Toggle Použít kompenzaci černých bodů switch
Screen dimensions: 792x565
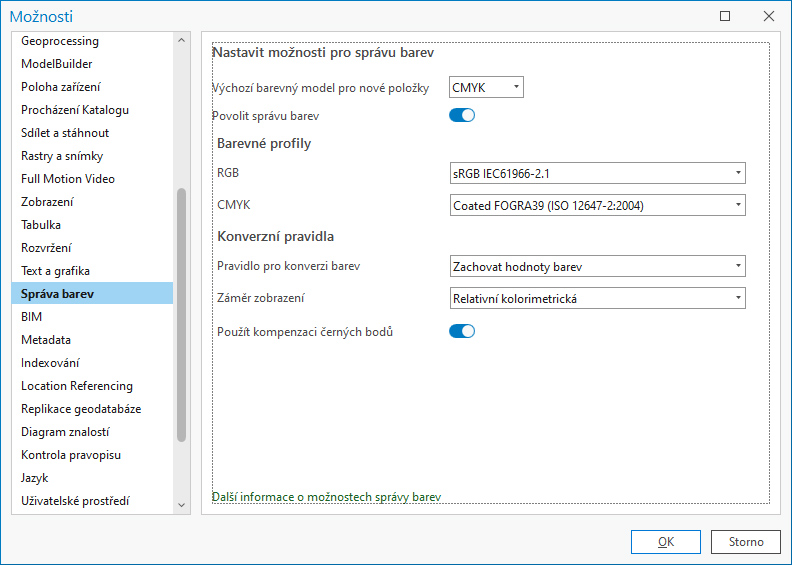pos(462,332)
